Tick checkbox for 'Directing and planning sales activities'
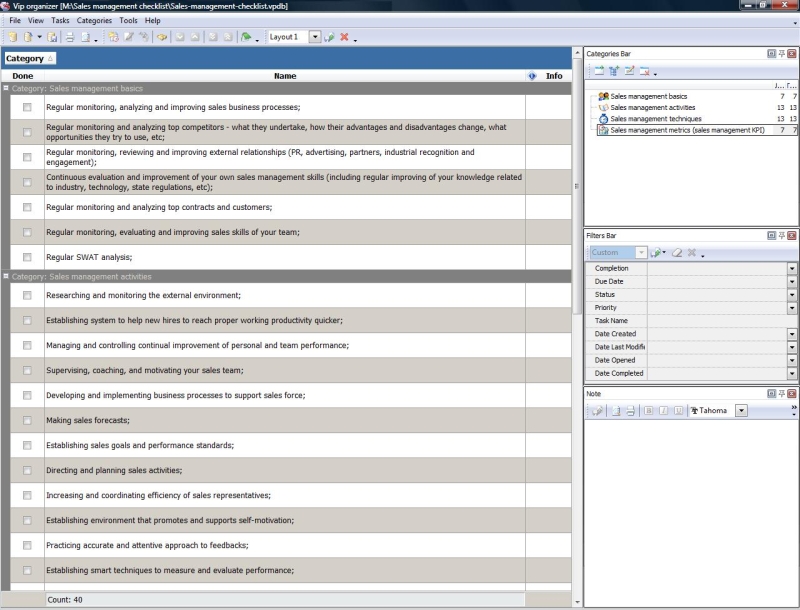The height and width of the screenshot is (610, 800). tap(27, 470)
